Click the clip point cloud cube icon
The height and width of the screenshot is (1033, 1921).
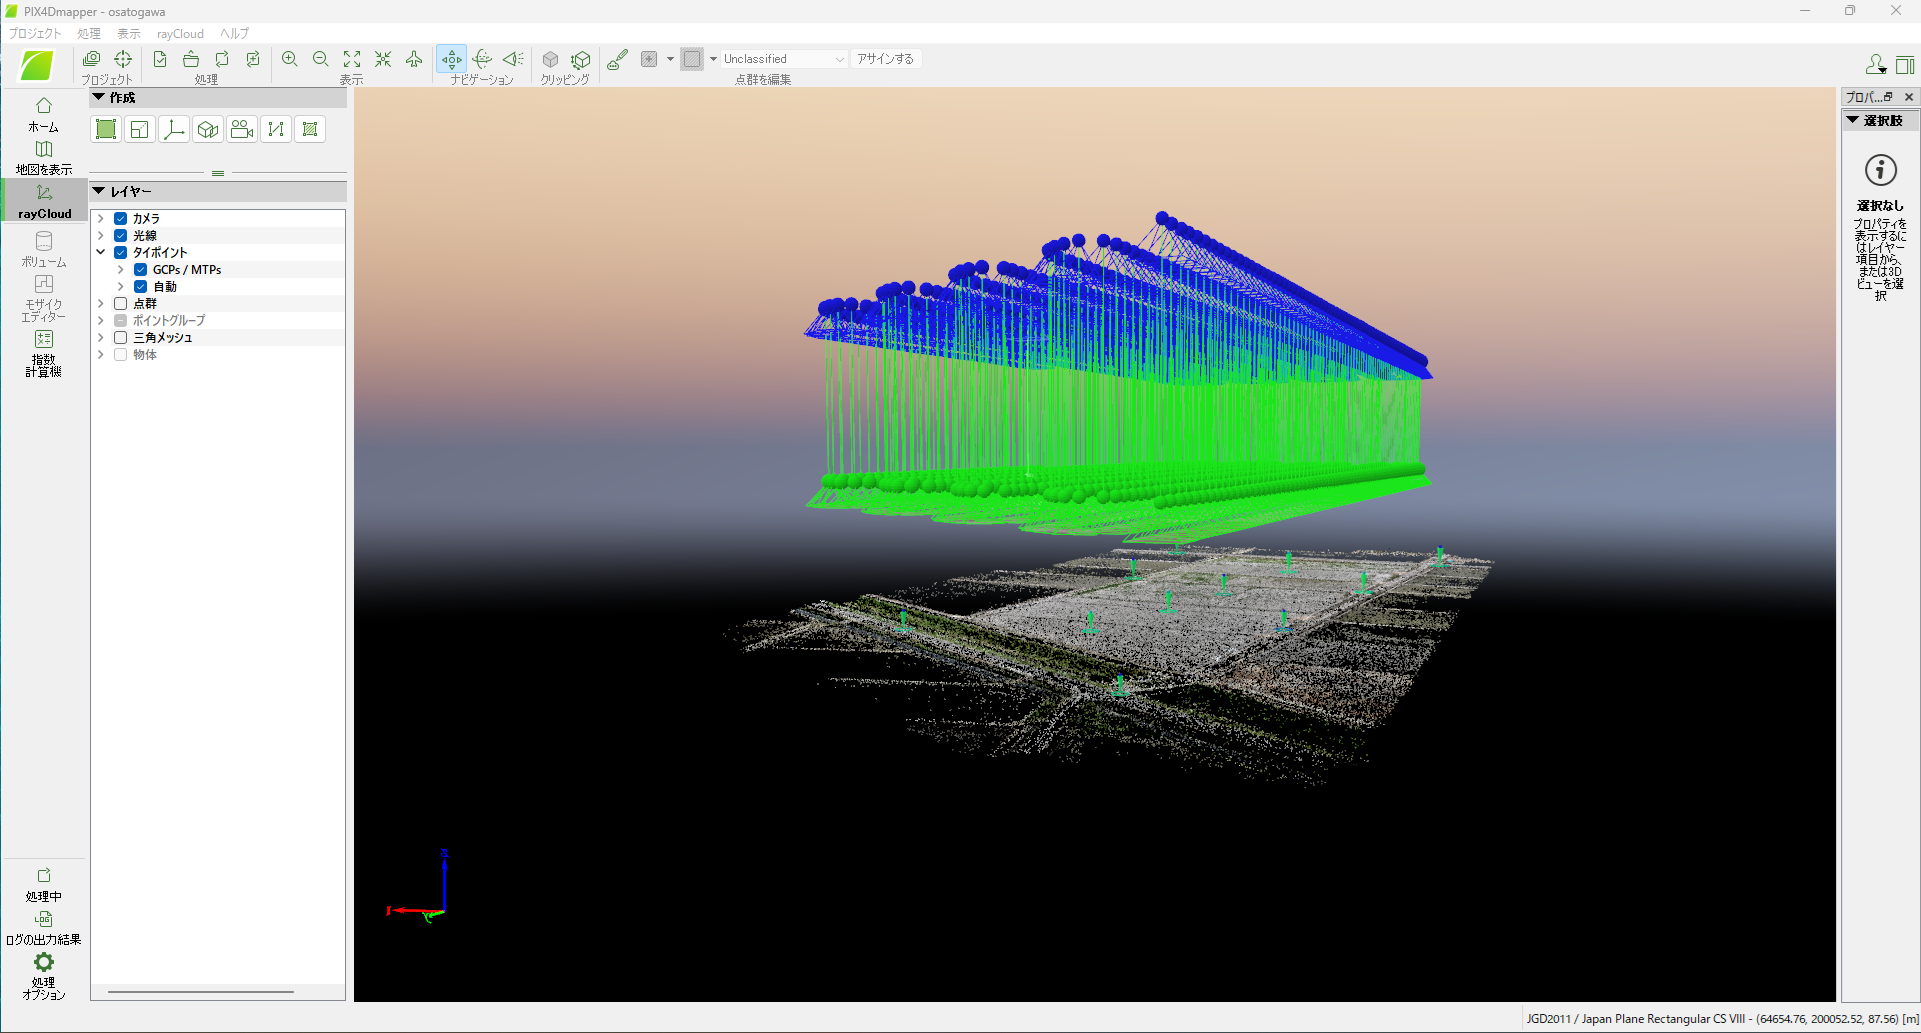(550, 59)
